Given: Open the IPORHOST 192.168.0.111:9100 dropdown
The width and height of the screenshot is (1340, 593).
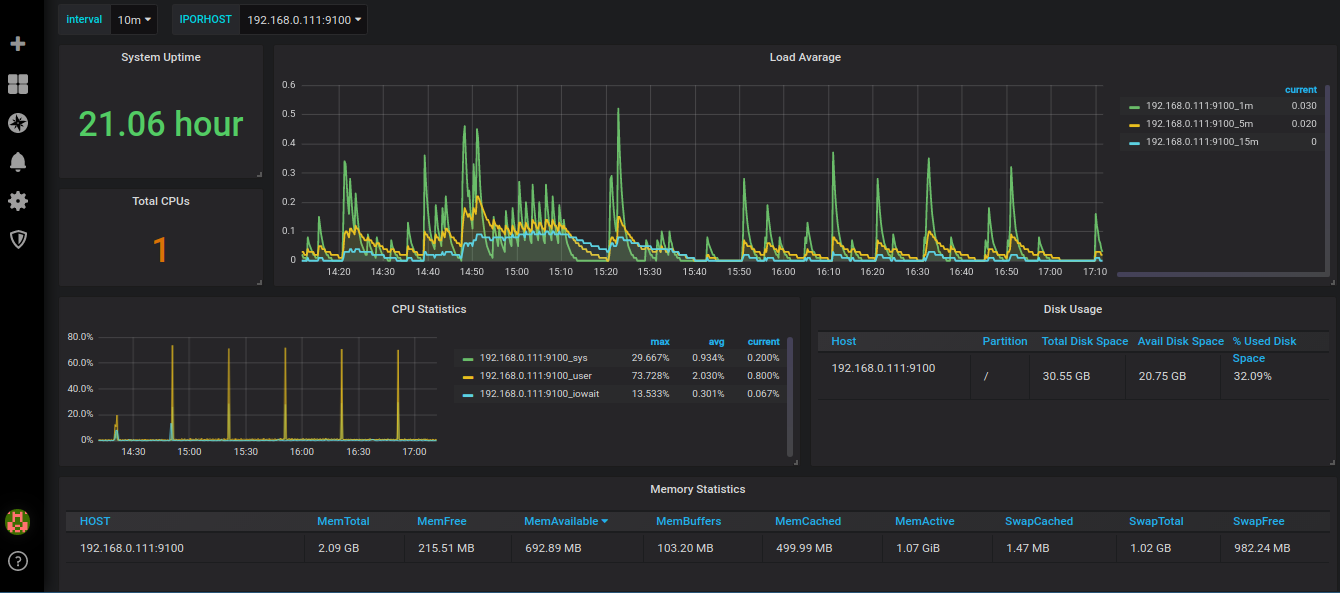Looking at the screenshot, I should coord(303,20).
